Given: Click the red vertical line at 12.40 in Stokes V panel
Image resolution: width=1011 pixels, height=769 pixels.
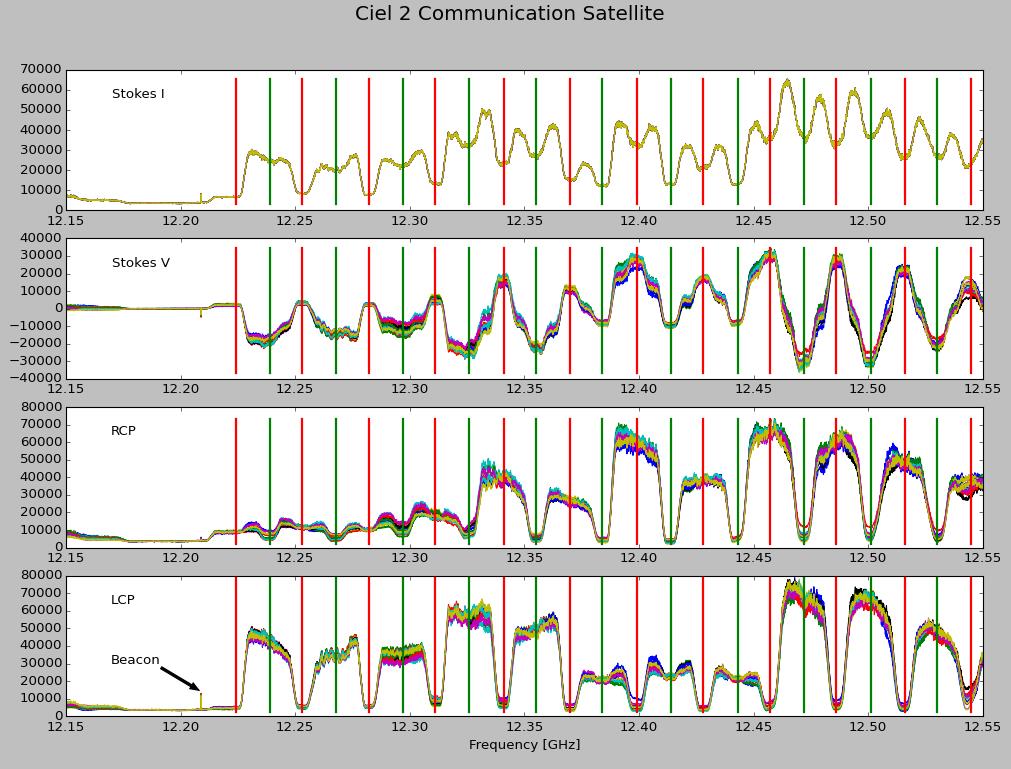Looking at the screenshot, I should click(x=637, y=310).
